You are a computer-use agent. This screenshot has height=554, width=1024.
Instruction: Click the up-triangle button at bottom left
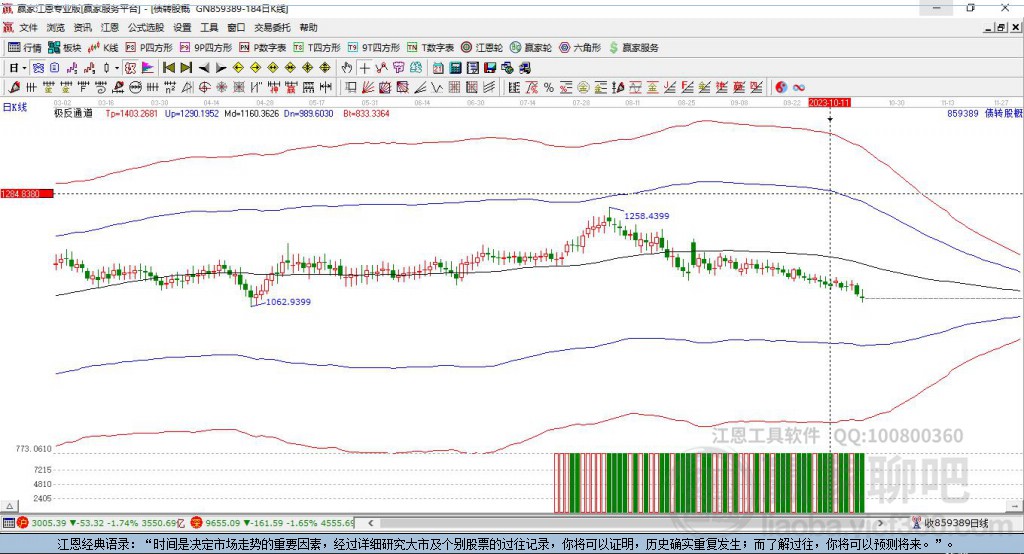coord(9,506)
